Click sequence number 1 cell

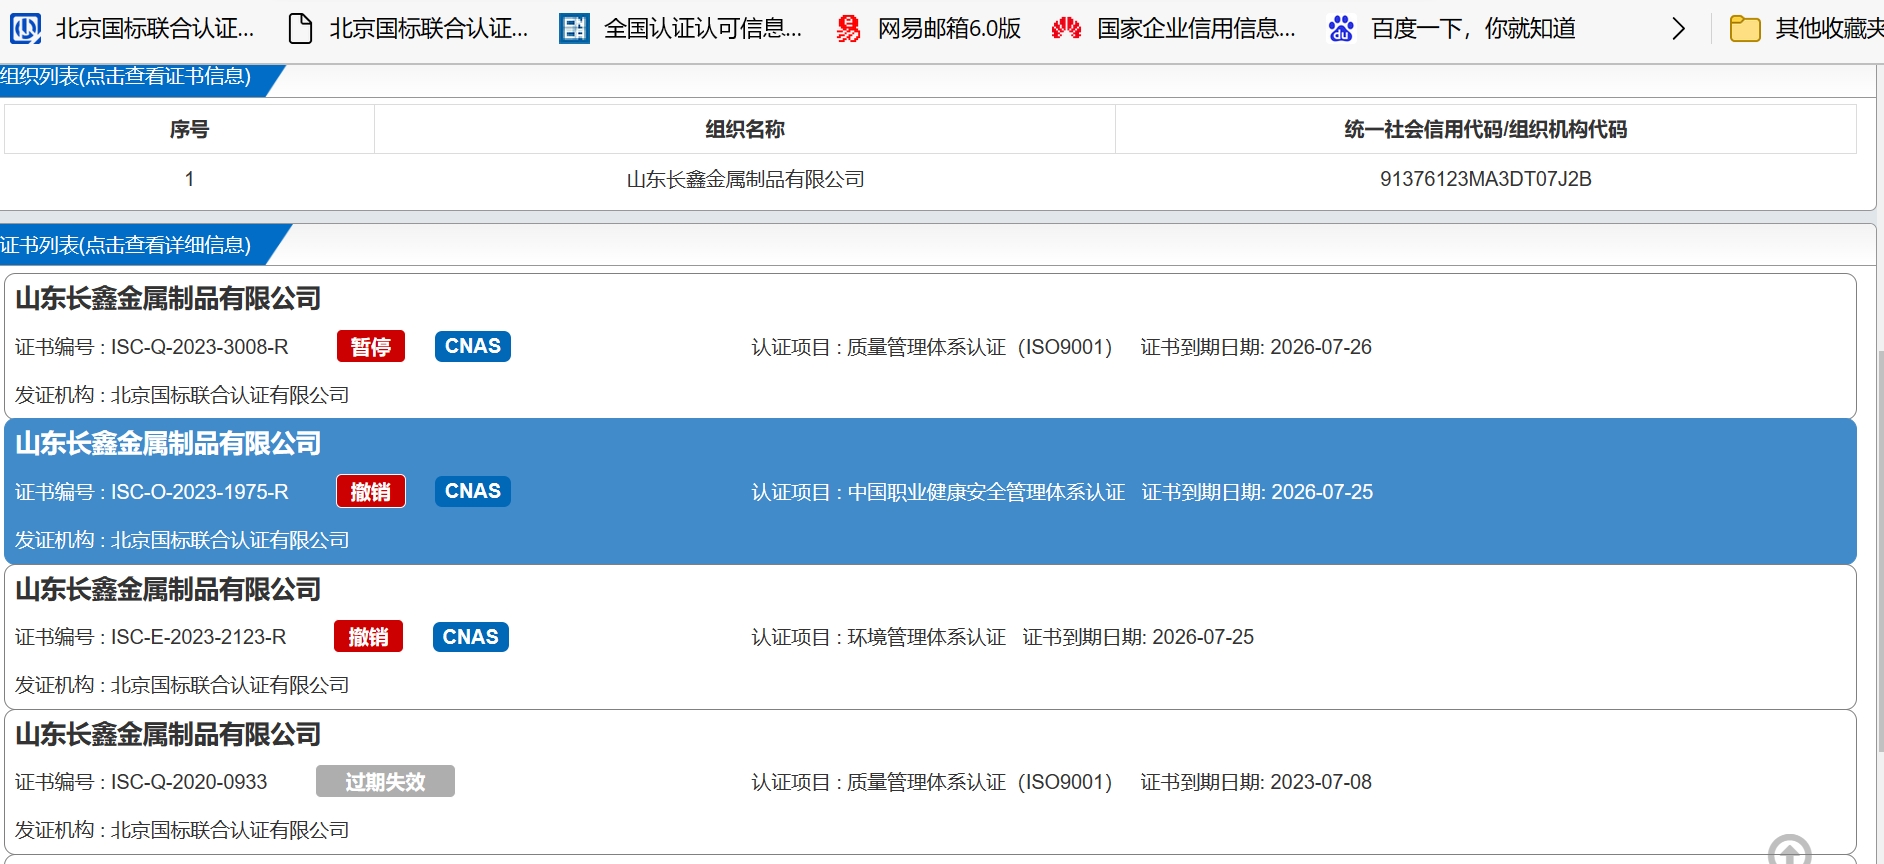[189, 179]
